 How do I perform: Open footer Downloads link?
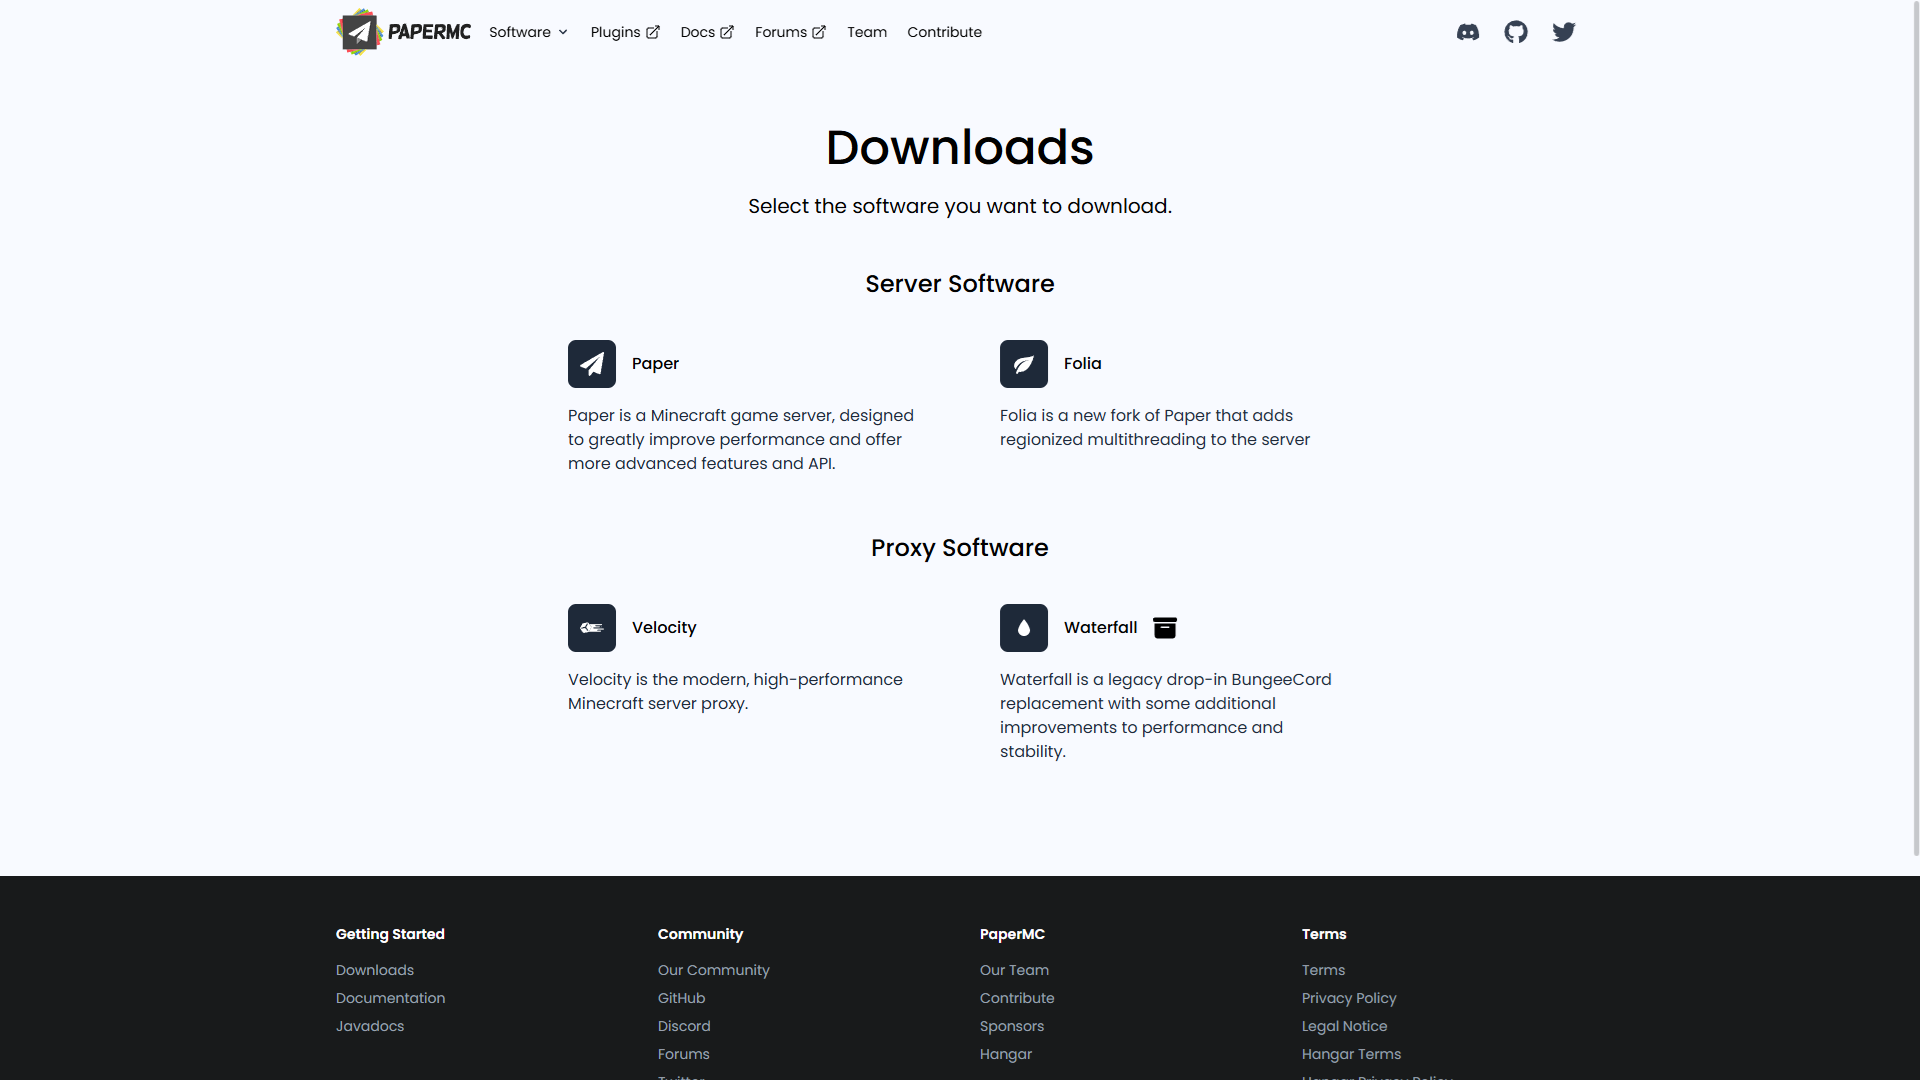pyautogui.click(x=375, y=970)
